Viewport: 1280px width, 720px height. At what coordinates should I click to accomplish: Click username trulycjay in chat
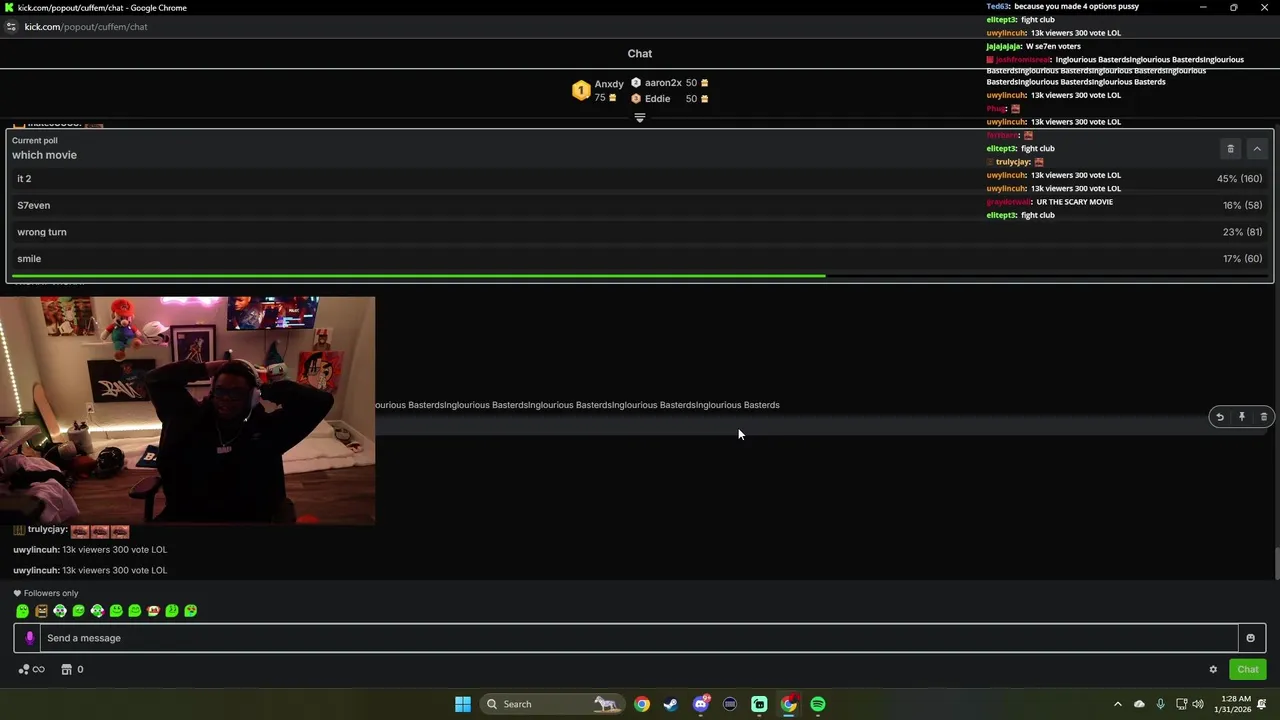pos(47,529)
